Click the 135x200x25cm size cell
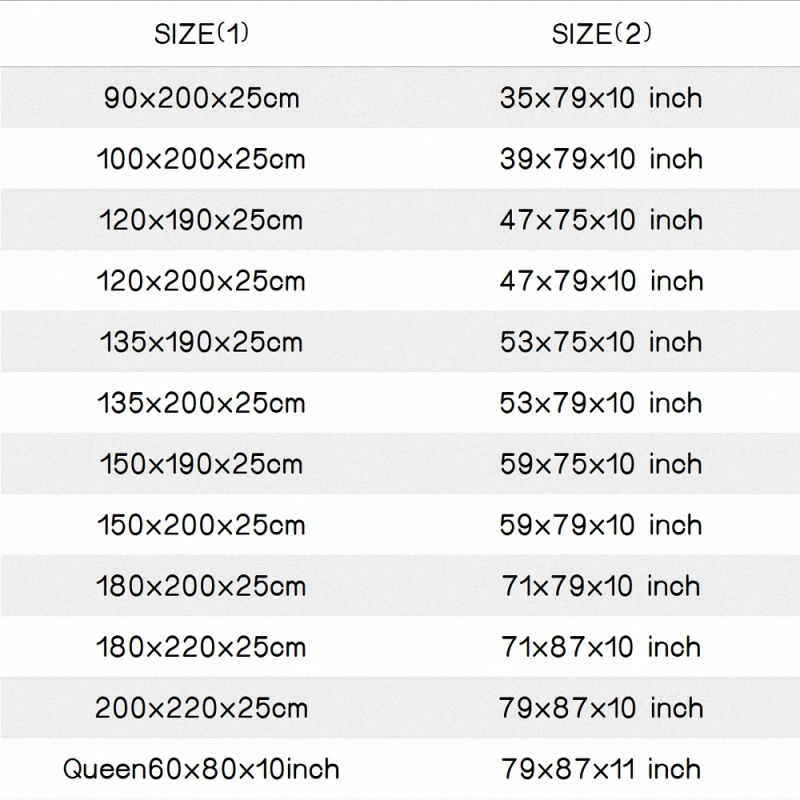This screenshot has width=800, height=800. pos(201,403)
